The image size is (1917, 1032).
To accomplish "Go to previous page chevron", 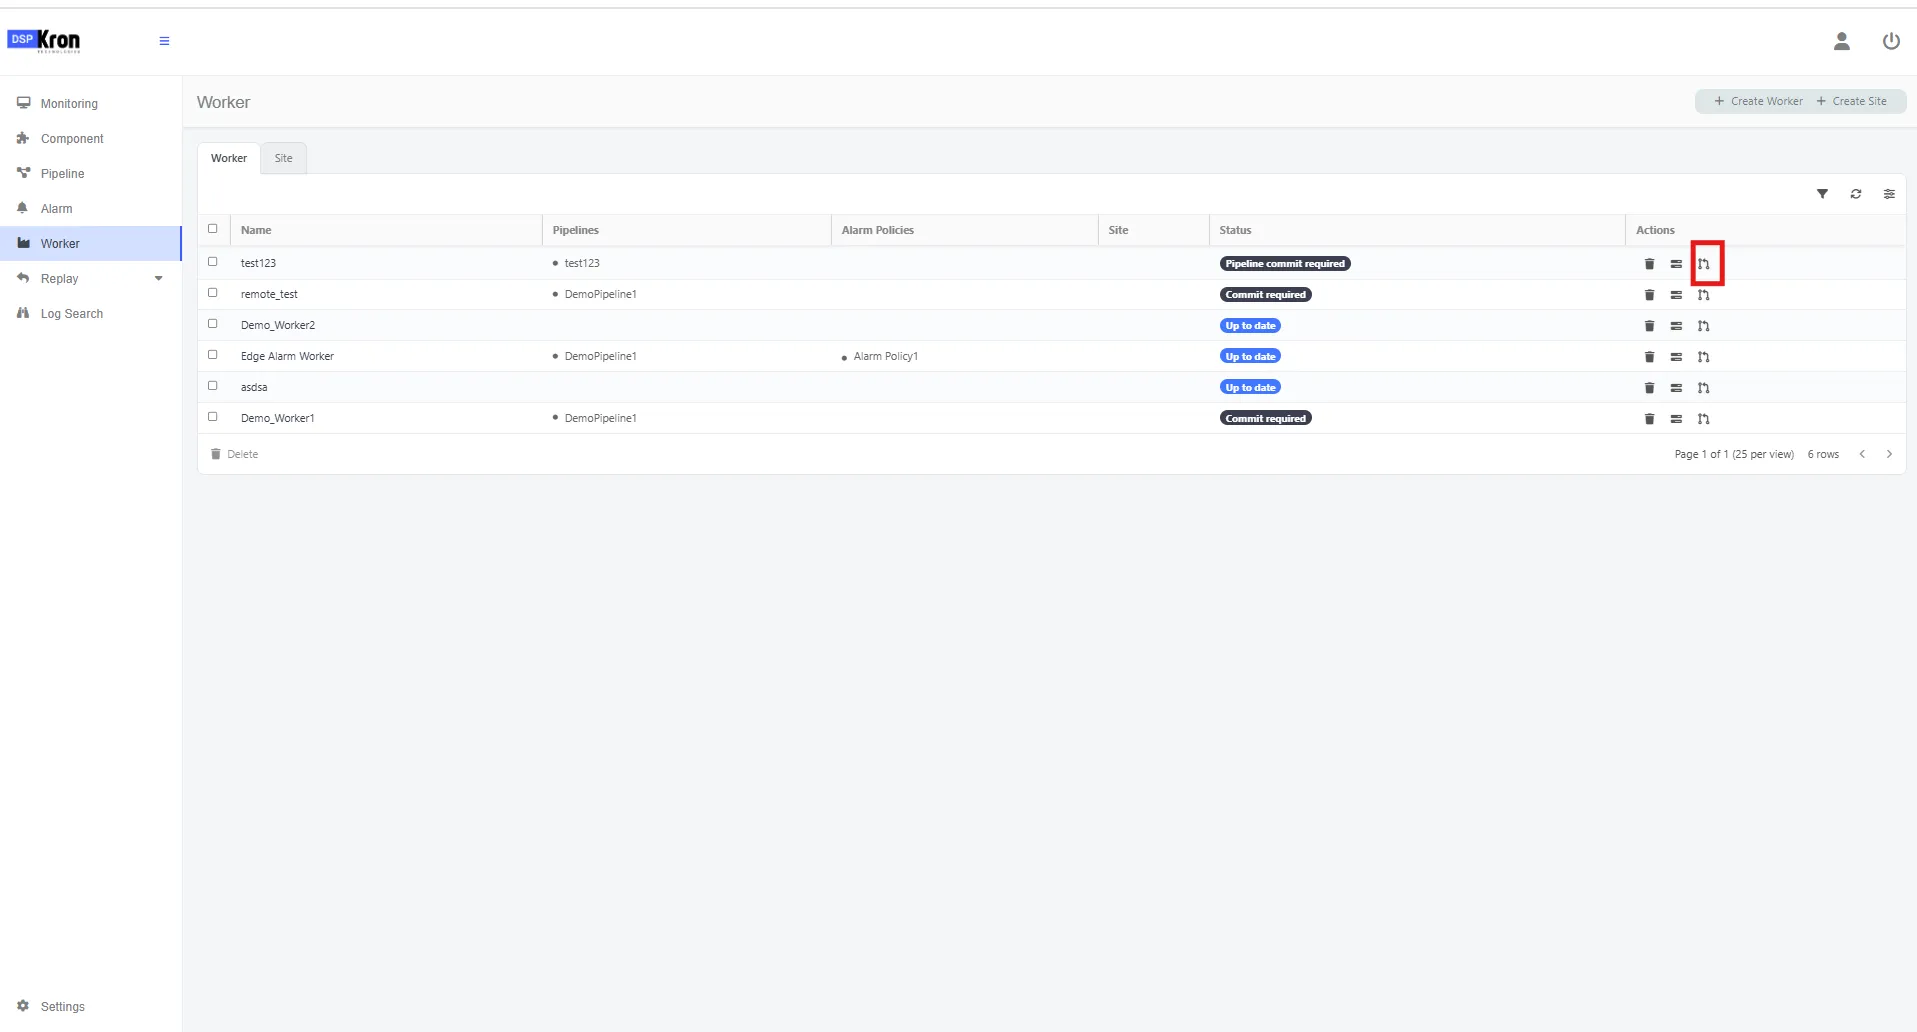I will [x=1862, y=454].
